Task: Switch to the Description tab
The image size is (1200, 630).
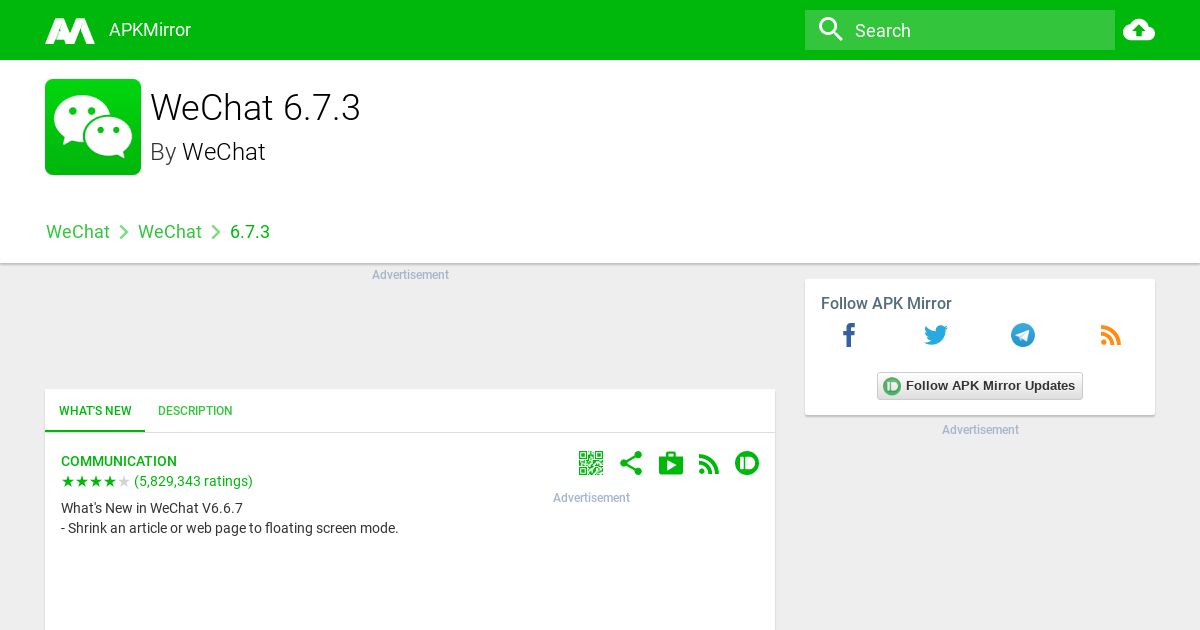Action: tap(195, 411)
